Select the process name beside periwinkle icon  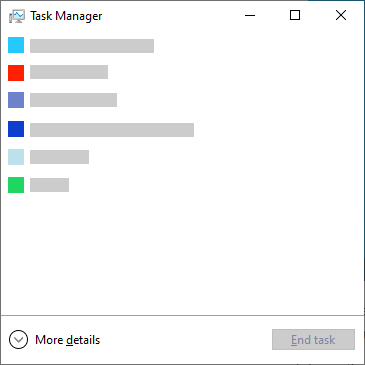pos(73,100)
